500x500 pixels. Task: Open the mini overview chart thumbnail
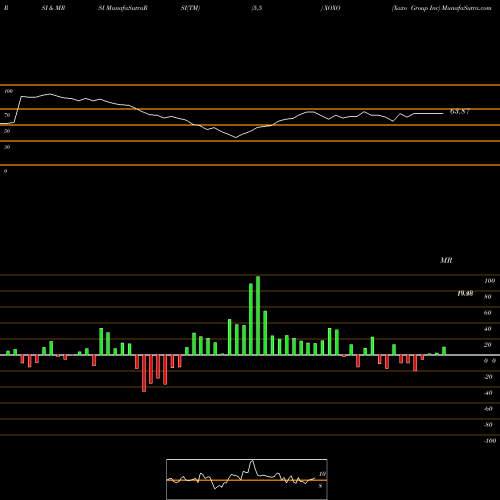pyautogui.click(x=247, y=479)
